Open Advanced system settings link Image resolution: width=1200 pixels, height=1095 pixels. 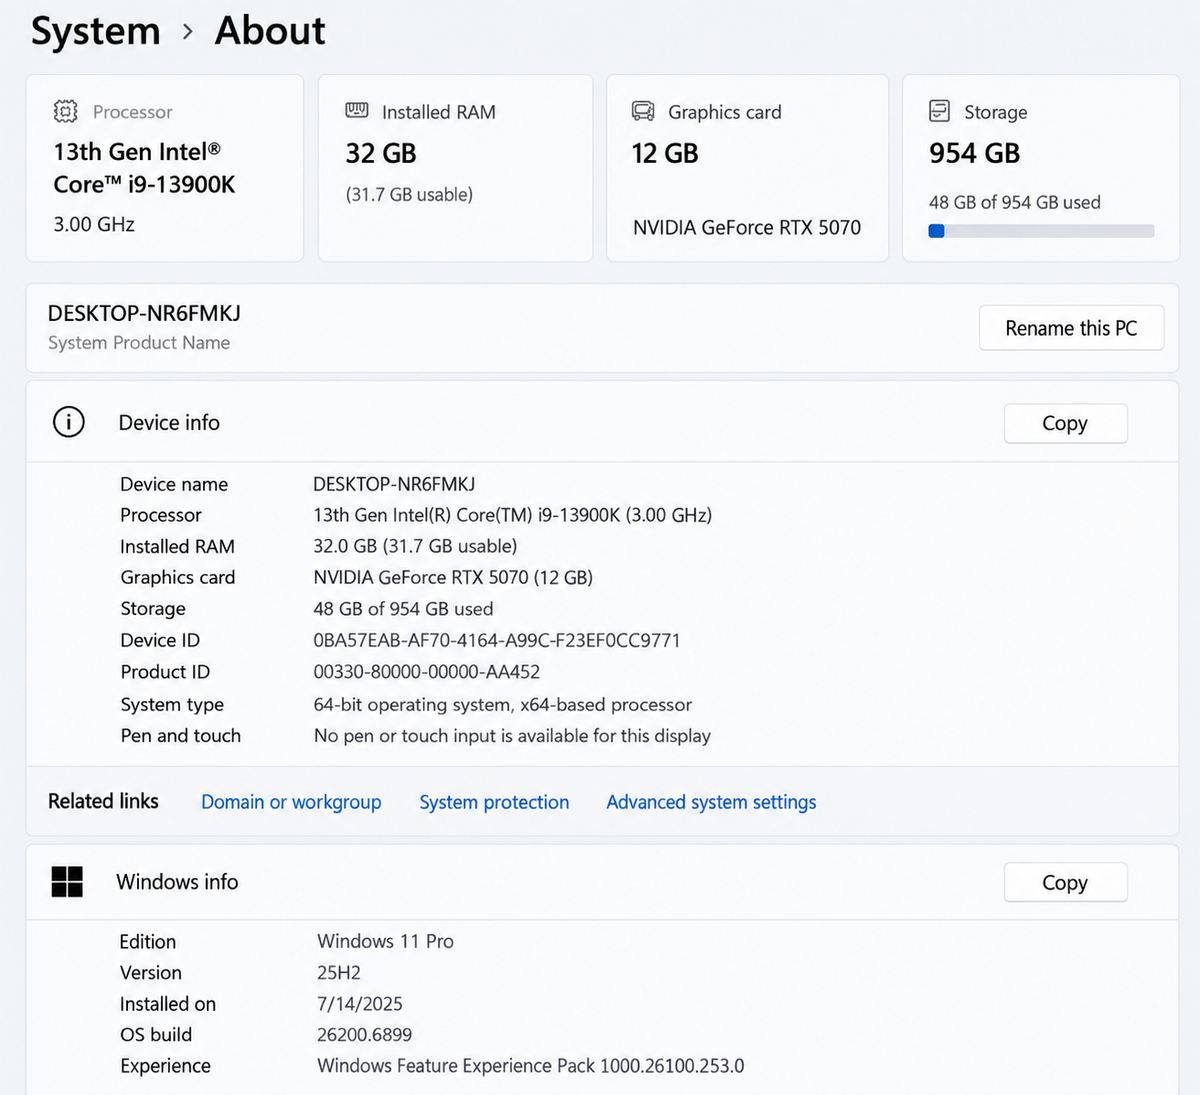pos(711,802)
